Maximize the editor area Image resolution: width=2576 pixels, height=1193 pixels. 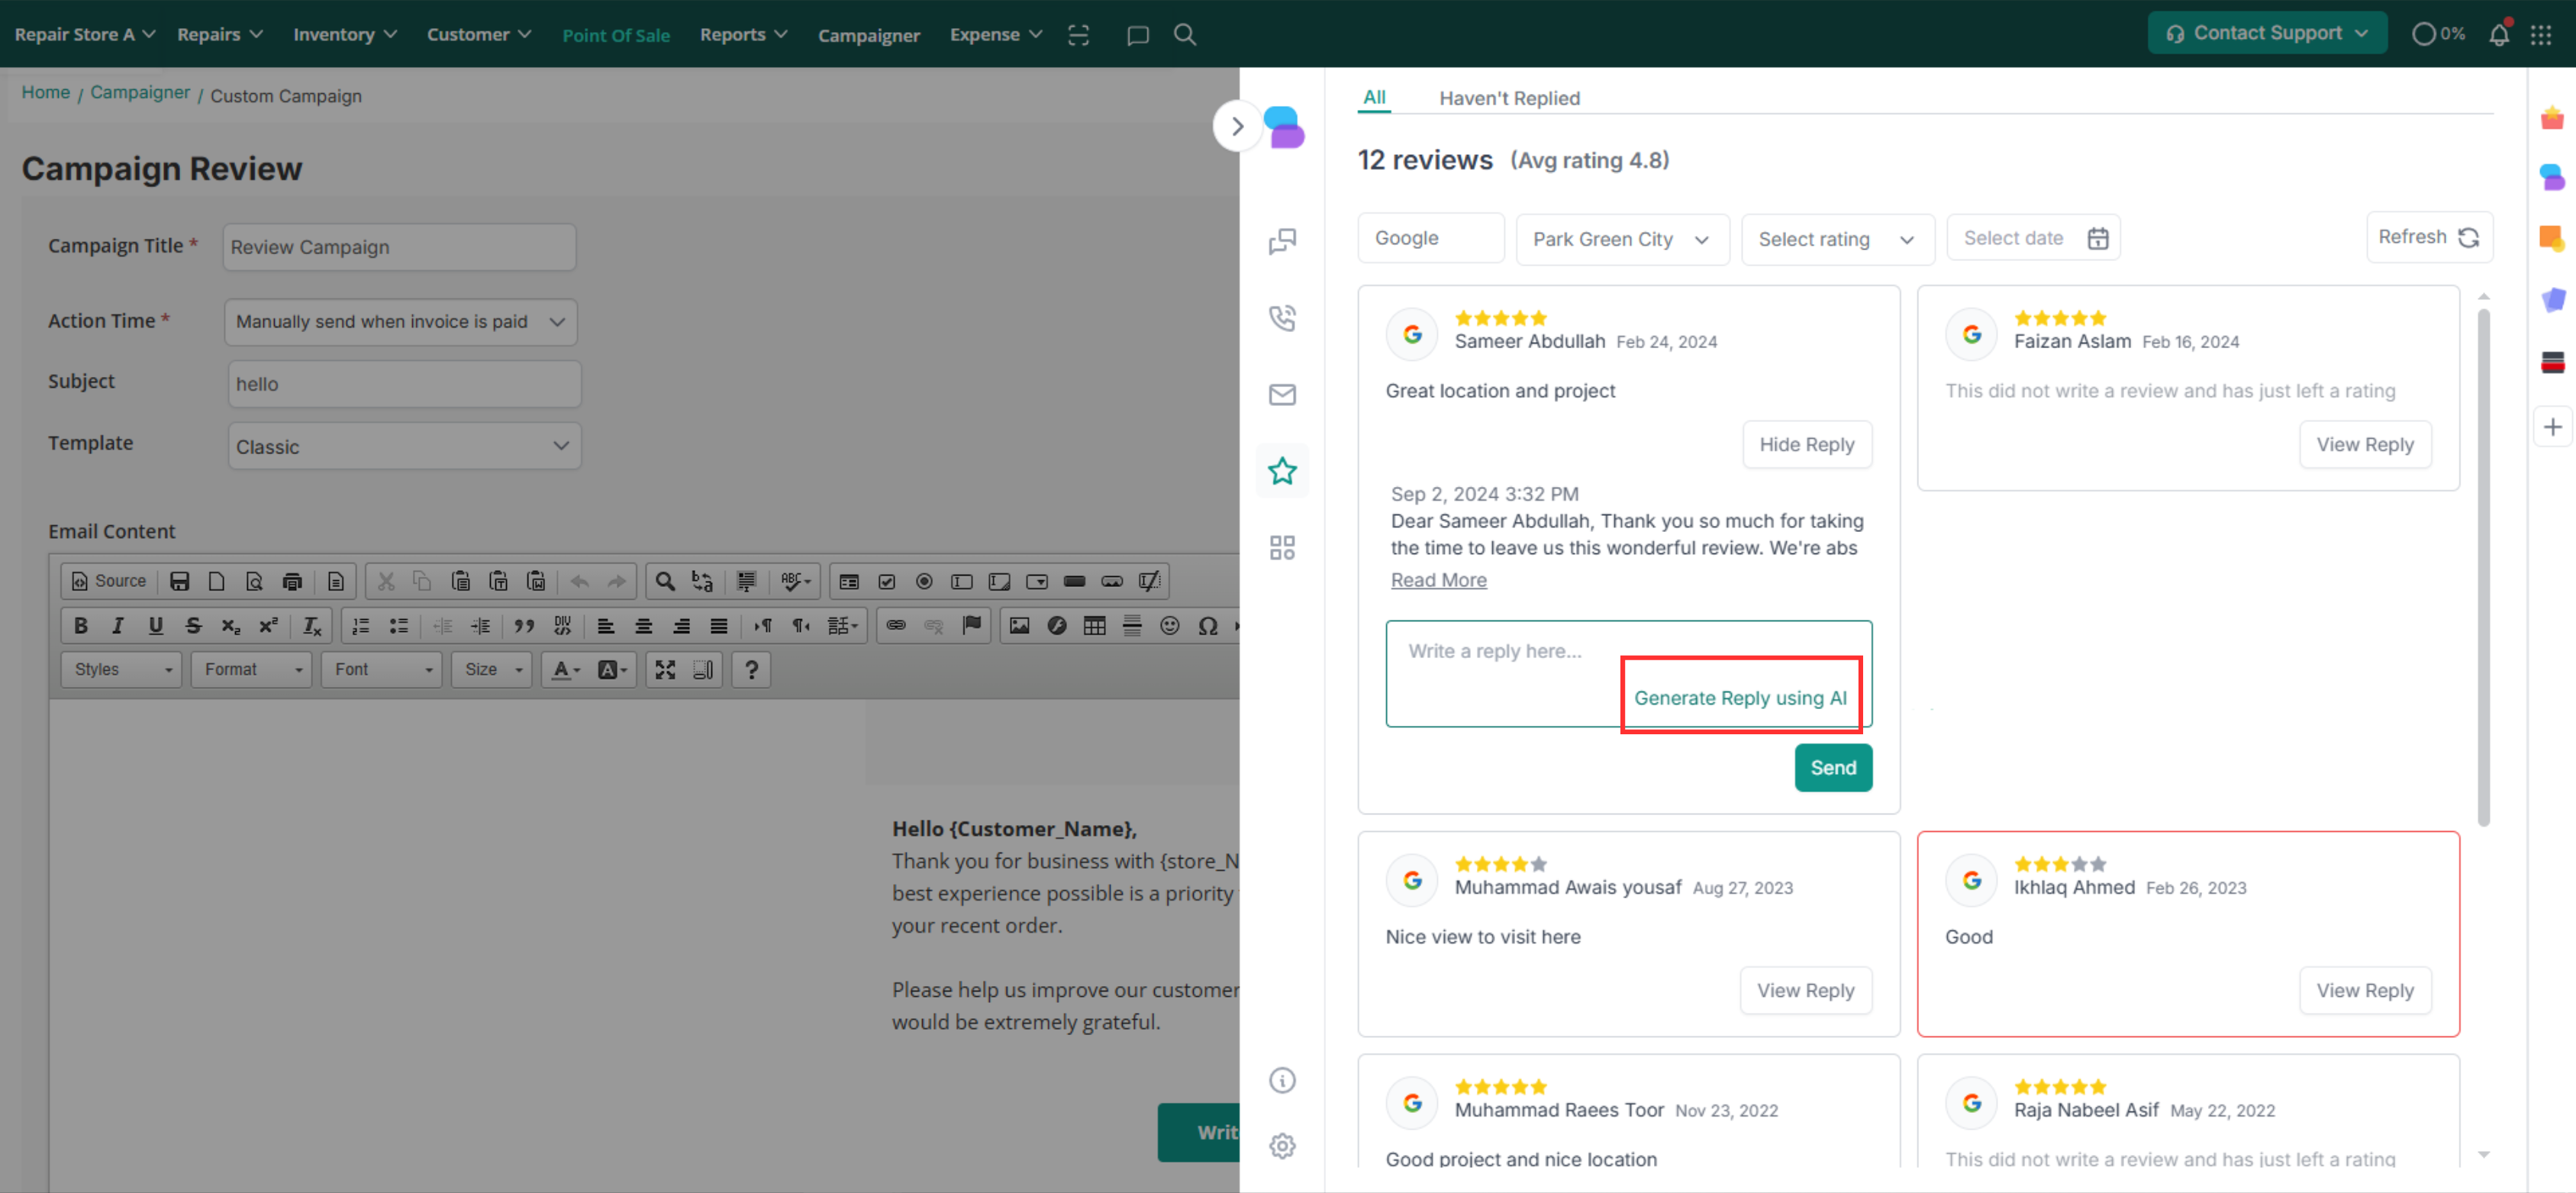click(665, 670)
